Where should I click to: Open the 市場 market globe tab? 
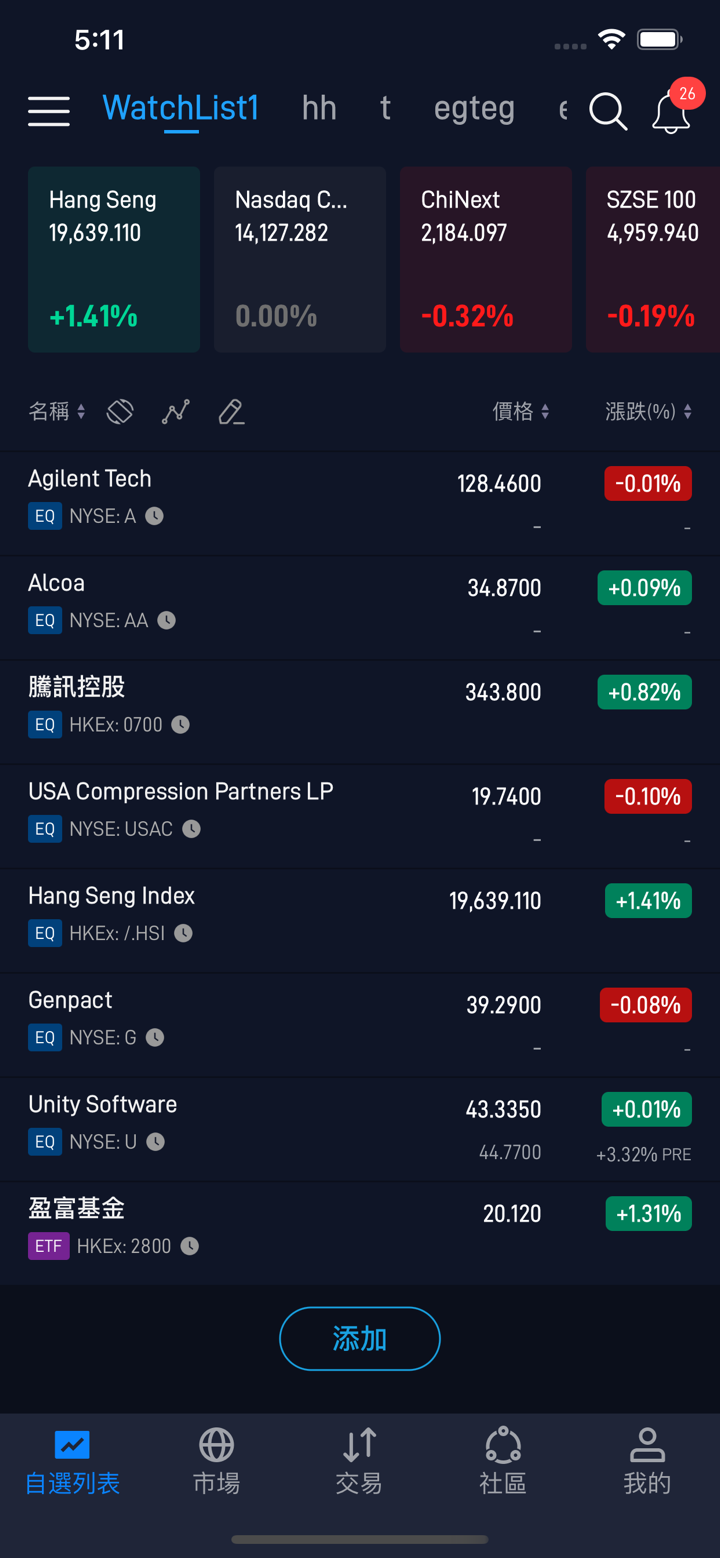pos(216,1461)
